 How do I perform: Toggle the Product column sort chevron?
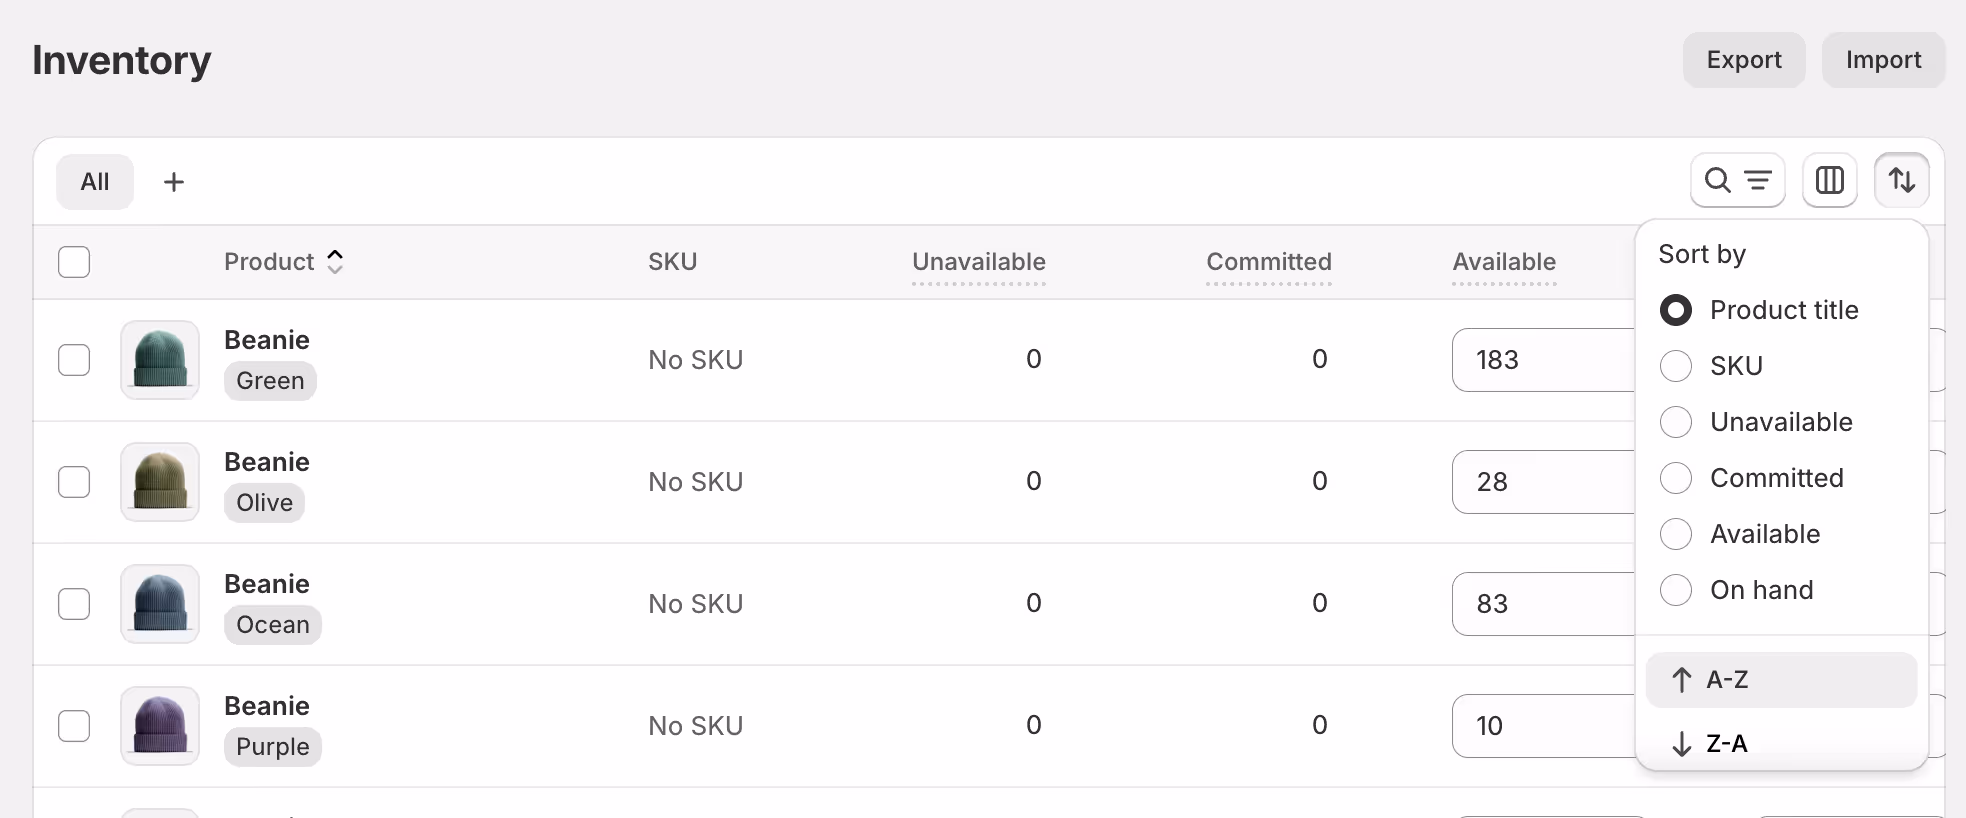[335, 261]
